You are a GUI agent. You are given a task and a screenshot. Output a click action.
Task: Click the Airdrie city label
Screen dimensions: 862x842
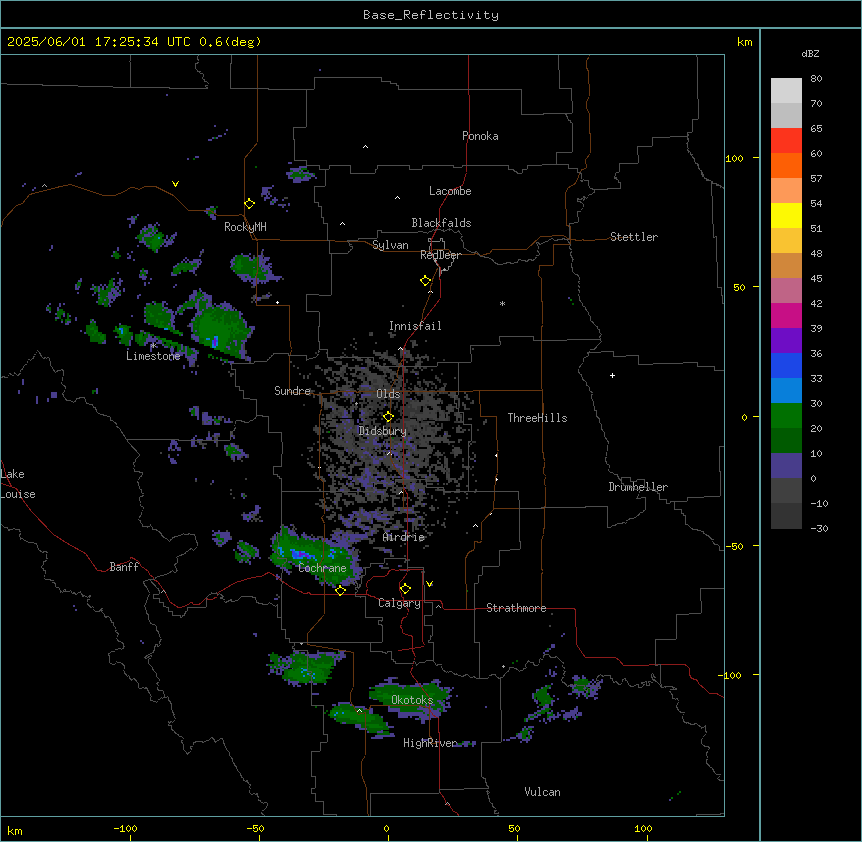(x=404, y=537)
